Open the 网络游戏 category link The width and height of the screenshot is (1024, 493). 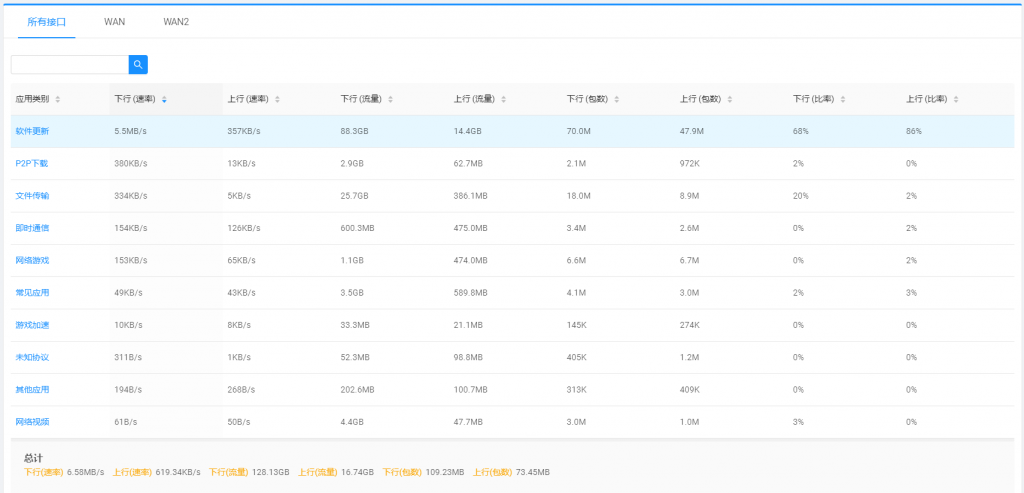(32, 260)
